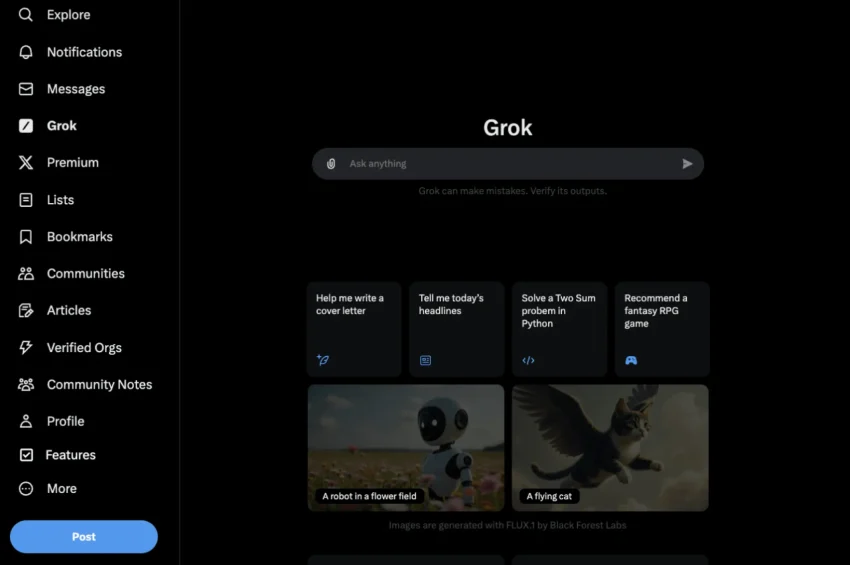Select Community Notes in sidebar
The image size is (850, 565).
pos(99,385)
